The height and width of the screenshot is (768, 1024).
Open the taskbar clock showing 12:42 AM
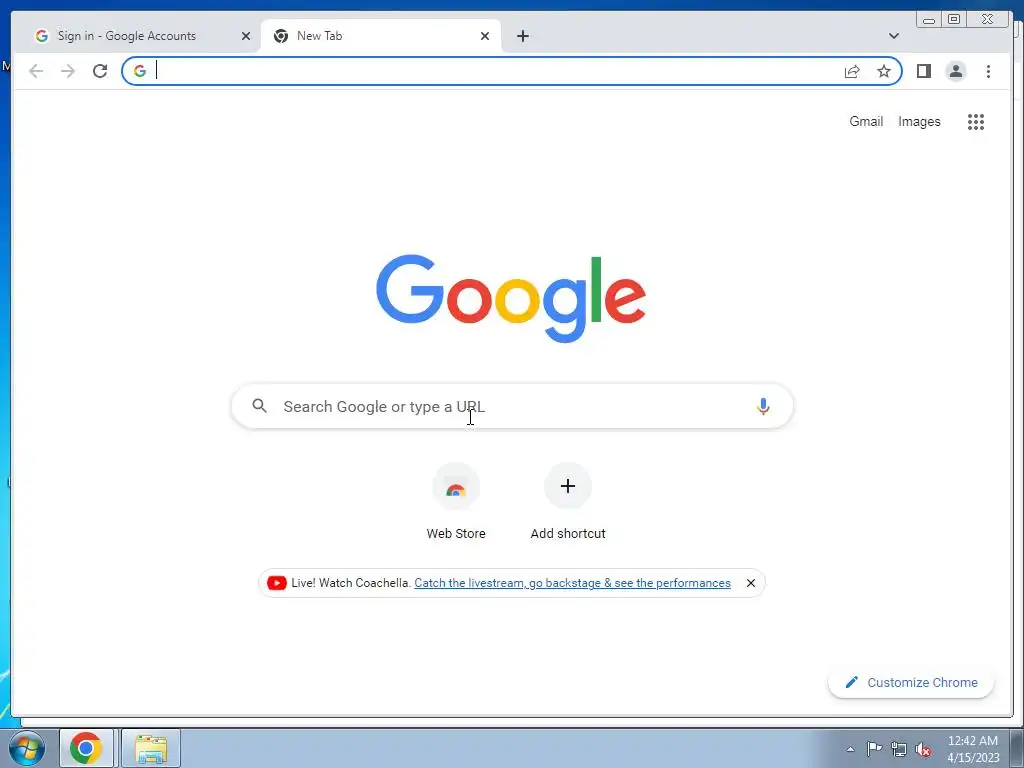click(x=973, y=749)
